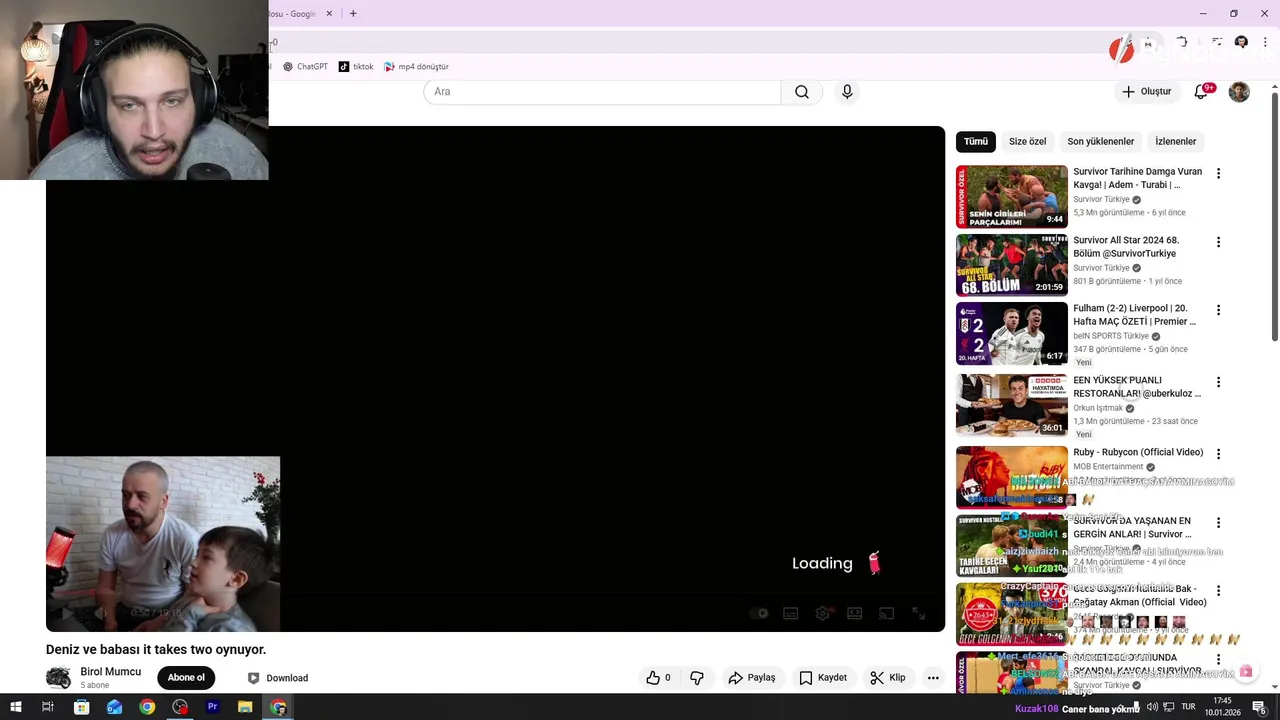Select the Tümü filter chip
Image resolution: width=1280 pixels, height=720 pixels.
coord(975,142)
